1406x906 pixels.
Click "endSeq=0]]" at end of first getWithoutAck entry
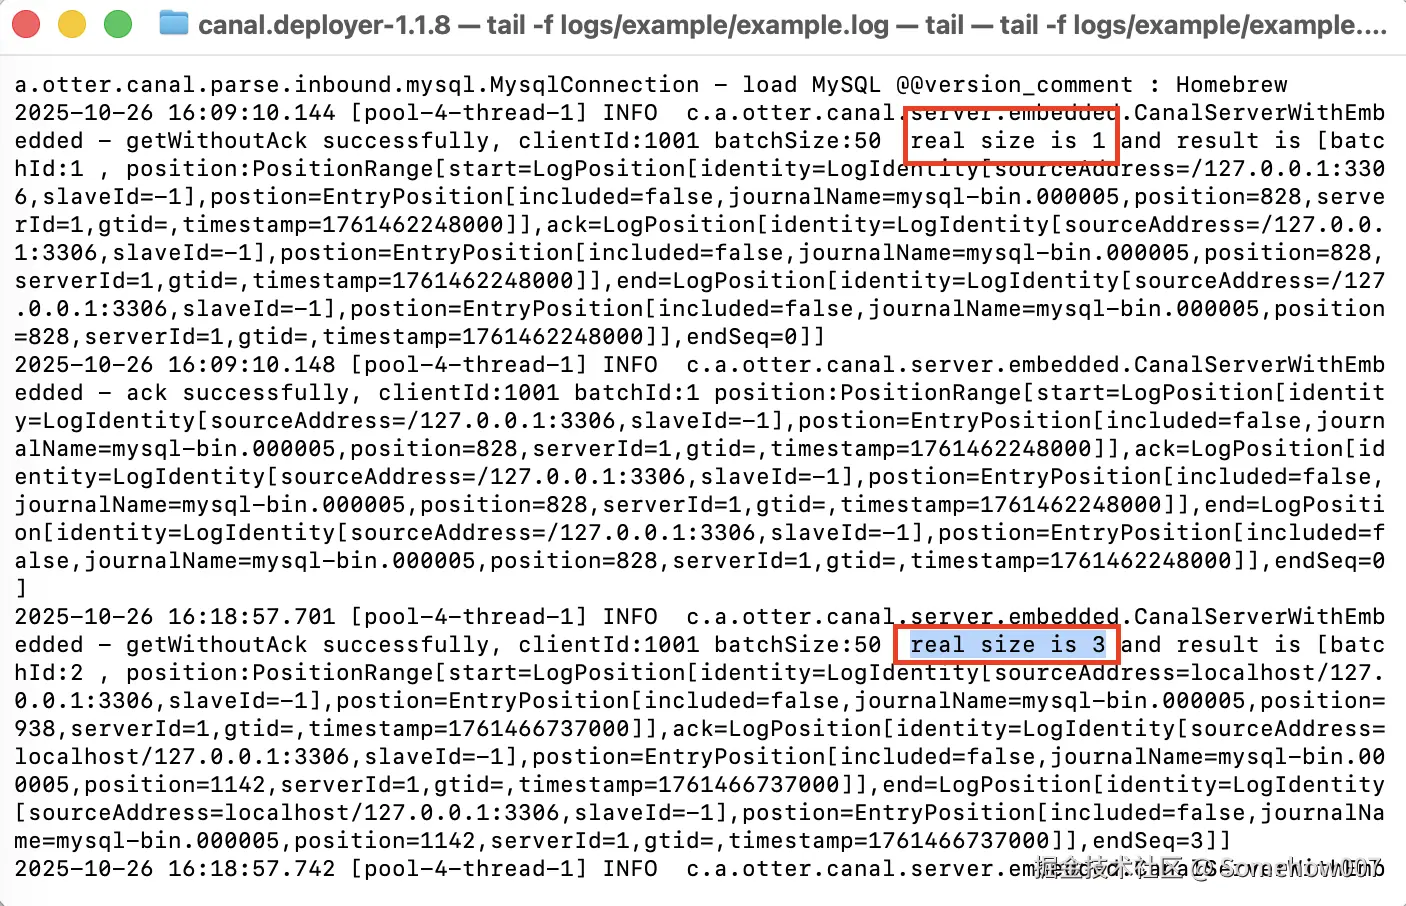[x=756, y=337]
